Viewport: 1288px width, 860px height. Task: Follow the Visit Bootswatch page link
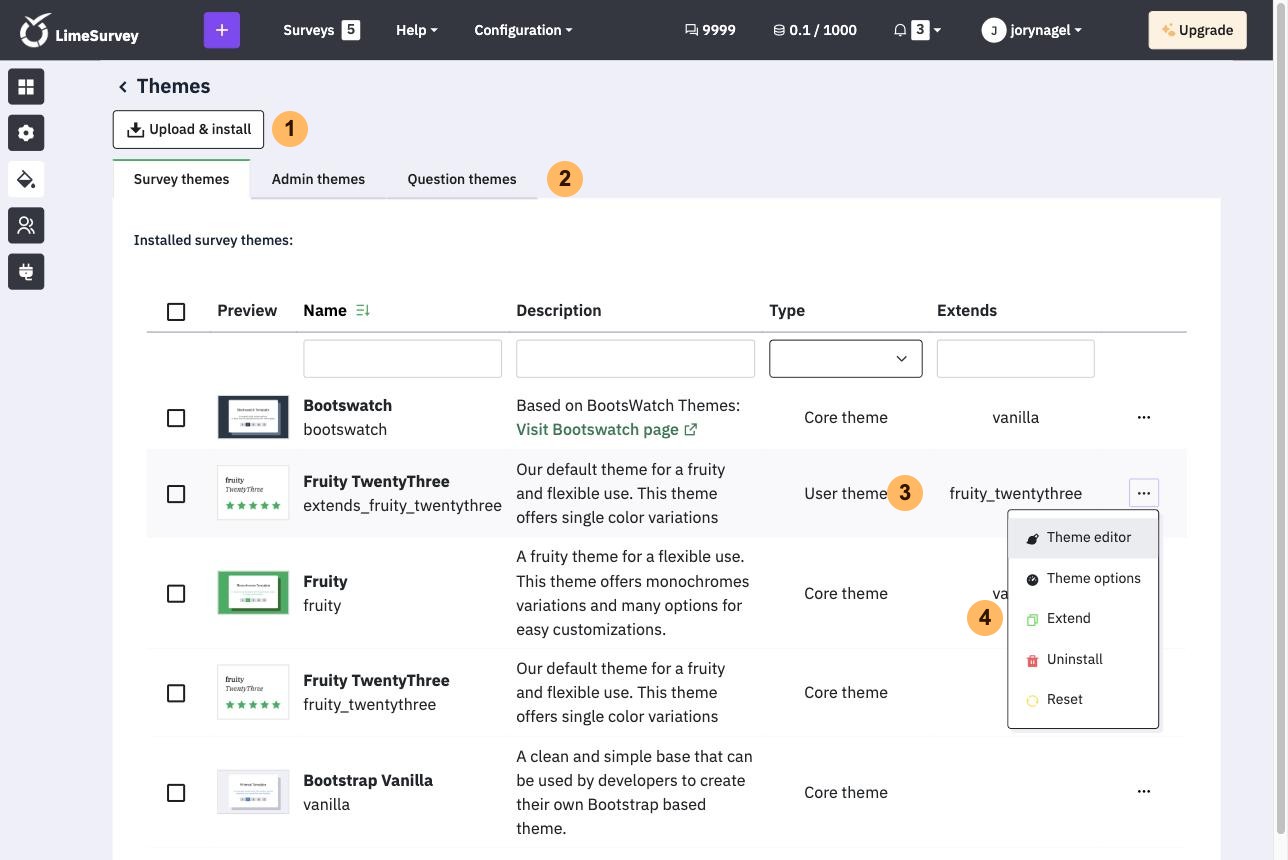pos(607,429)
